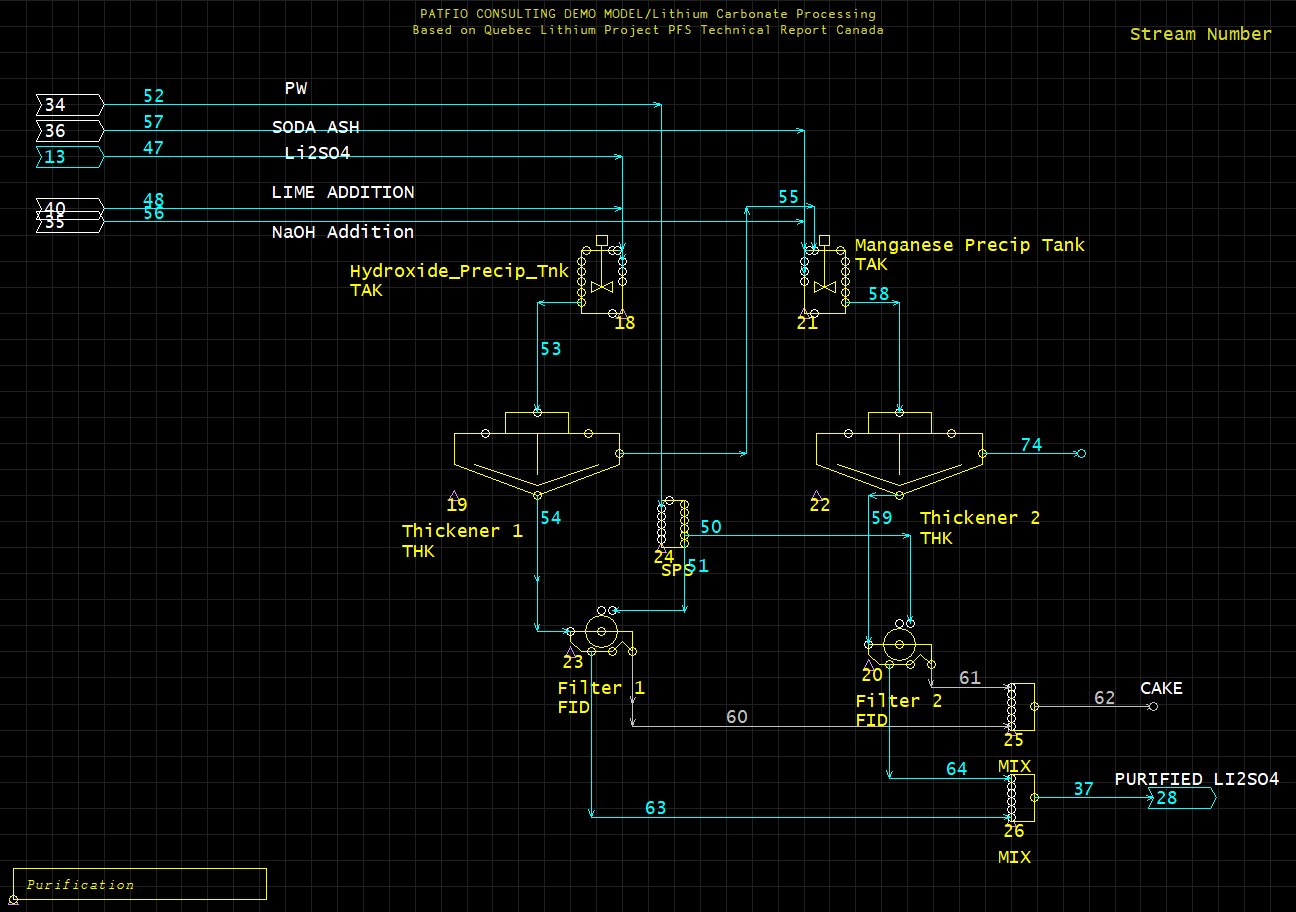1296x912 pixels.
Task: Select the Thickener 1 vessel symbol
Action: coord(537,455)
